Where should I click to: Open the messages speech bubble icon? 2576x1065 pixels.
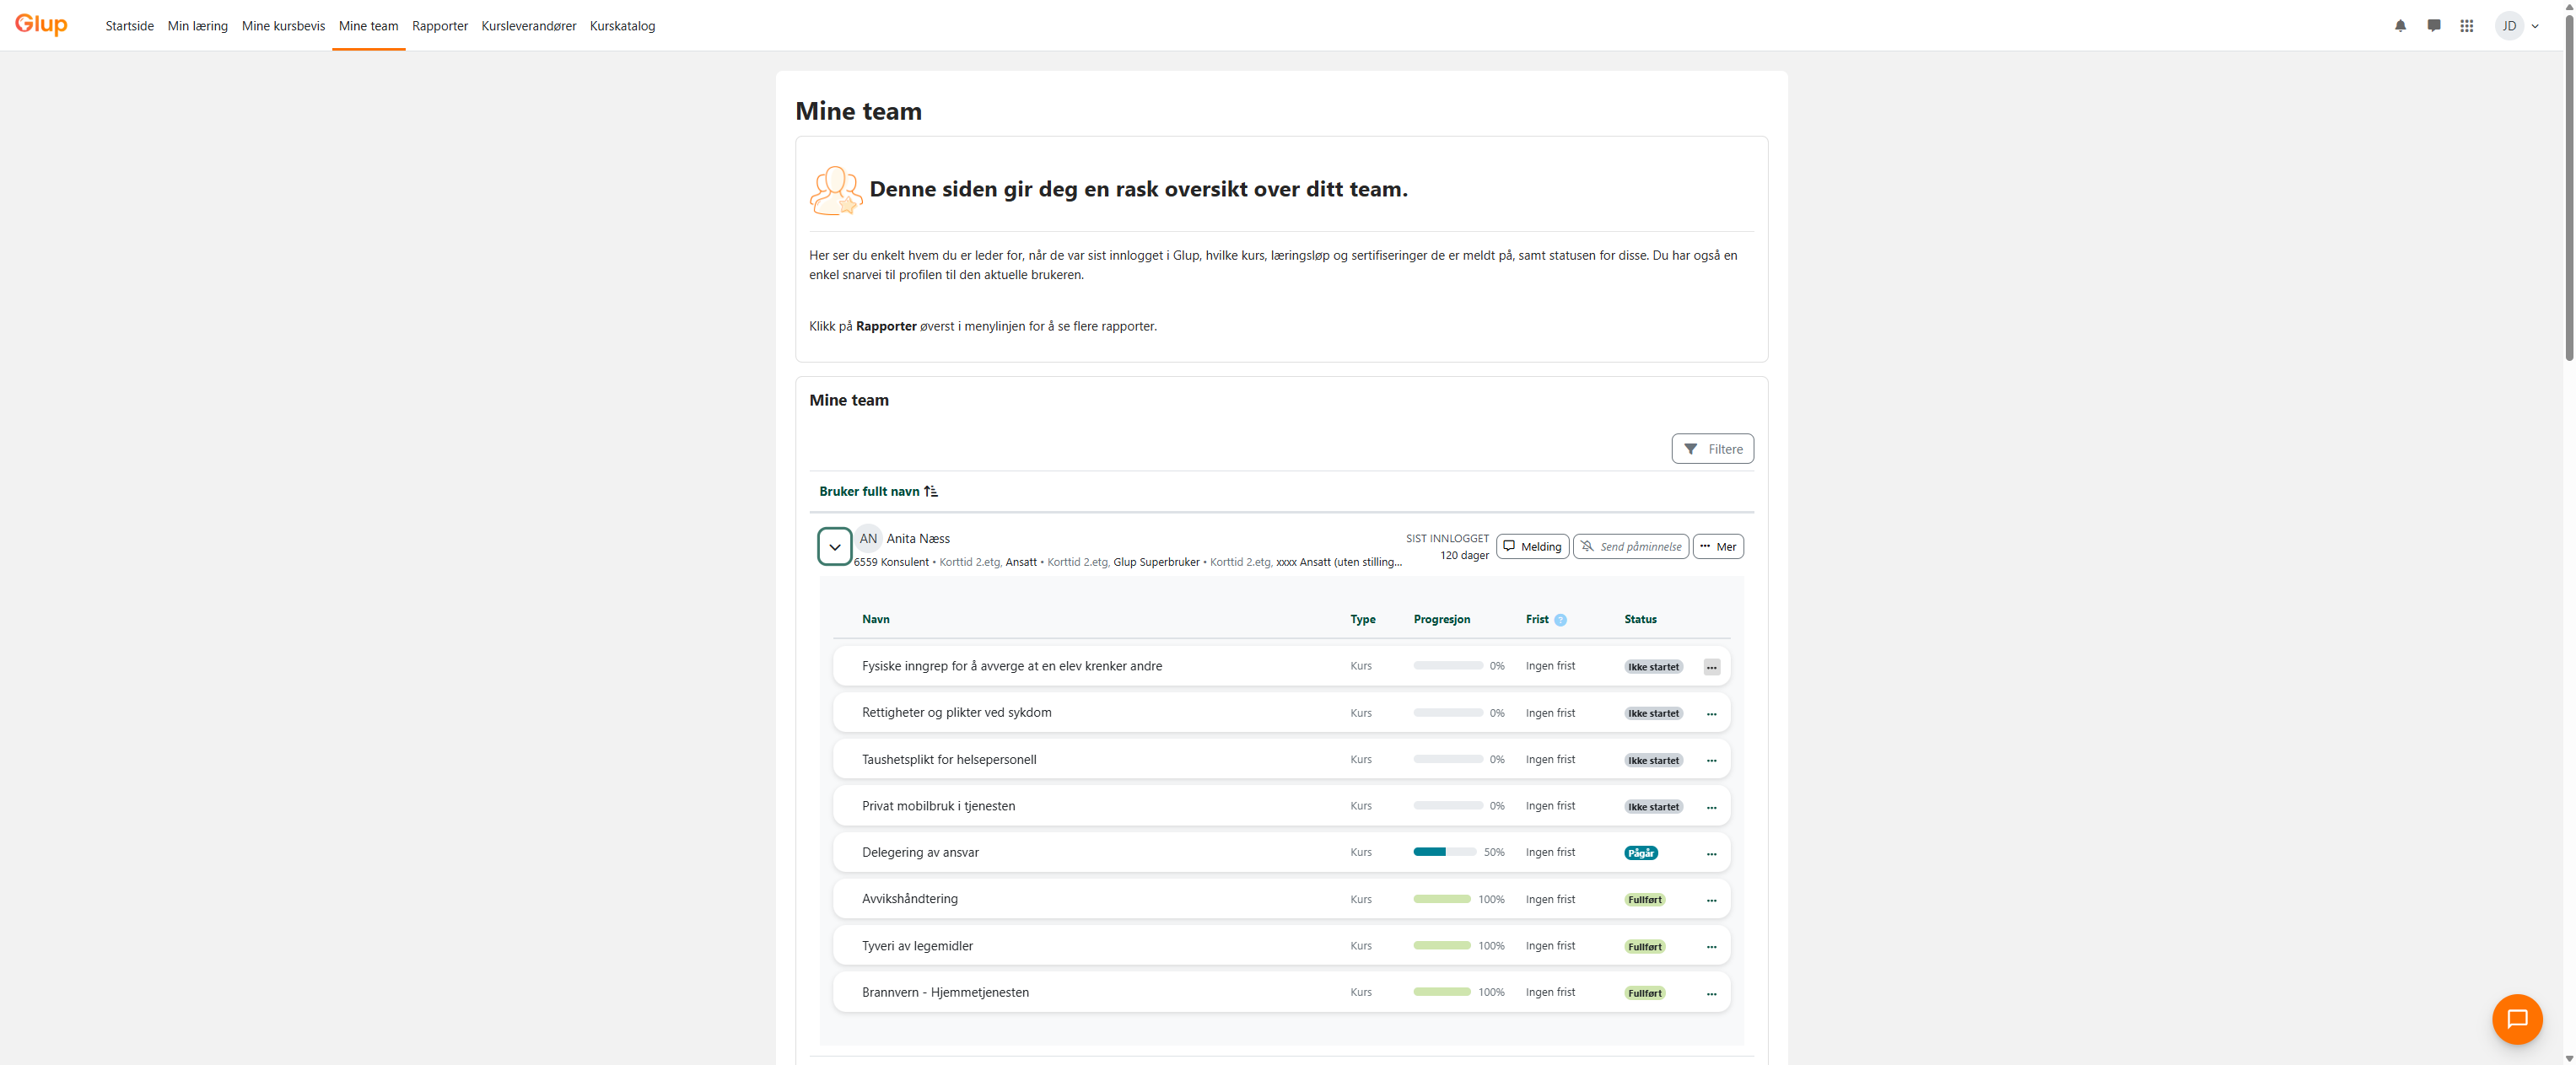point(2434,26)
